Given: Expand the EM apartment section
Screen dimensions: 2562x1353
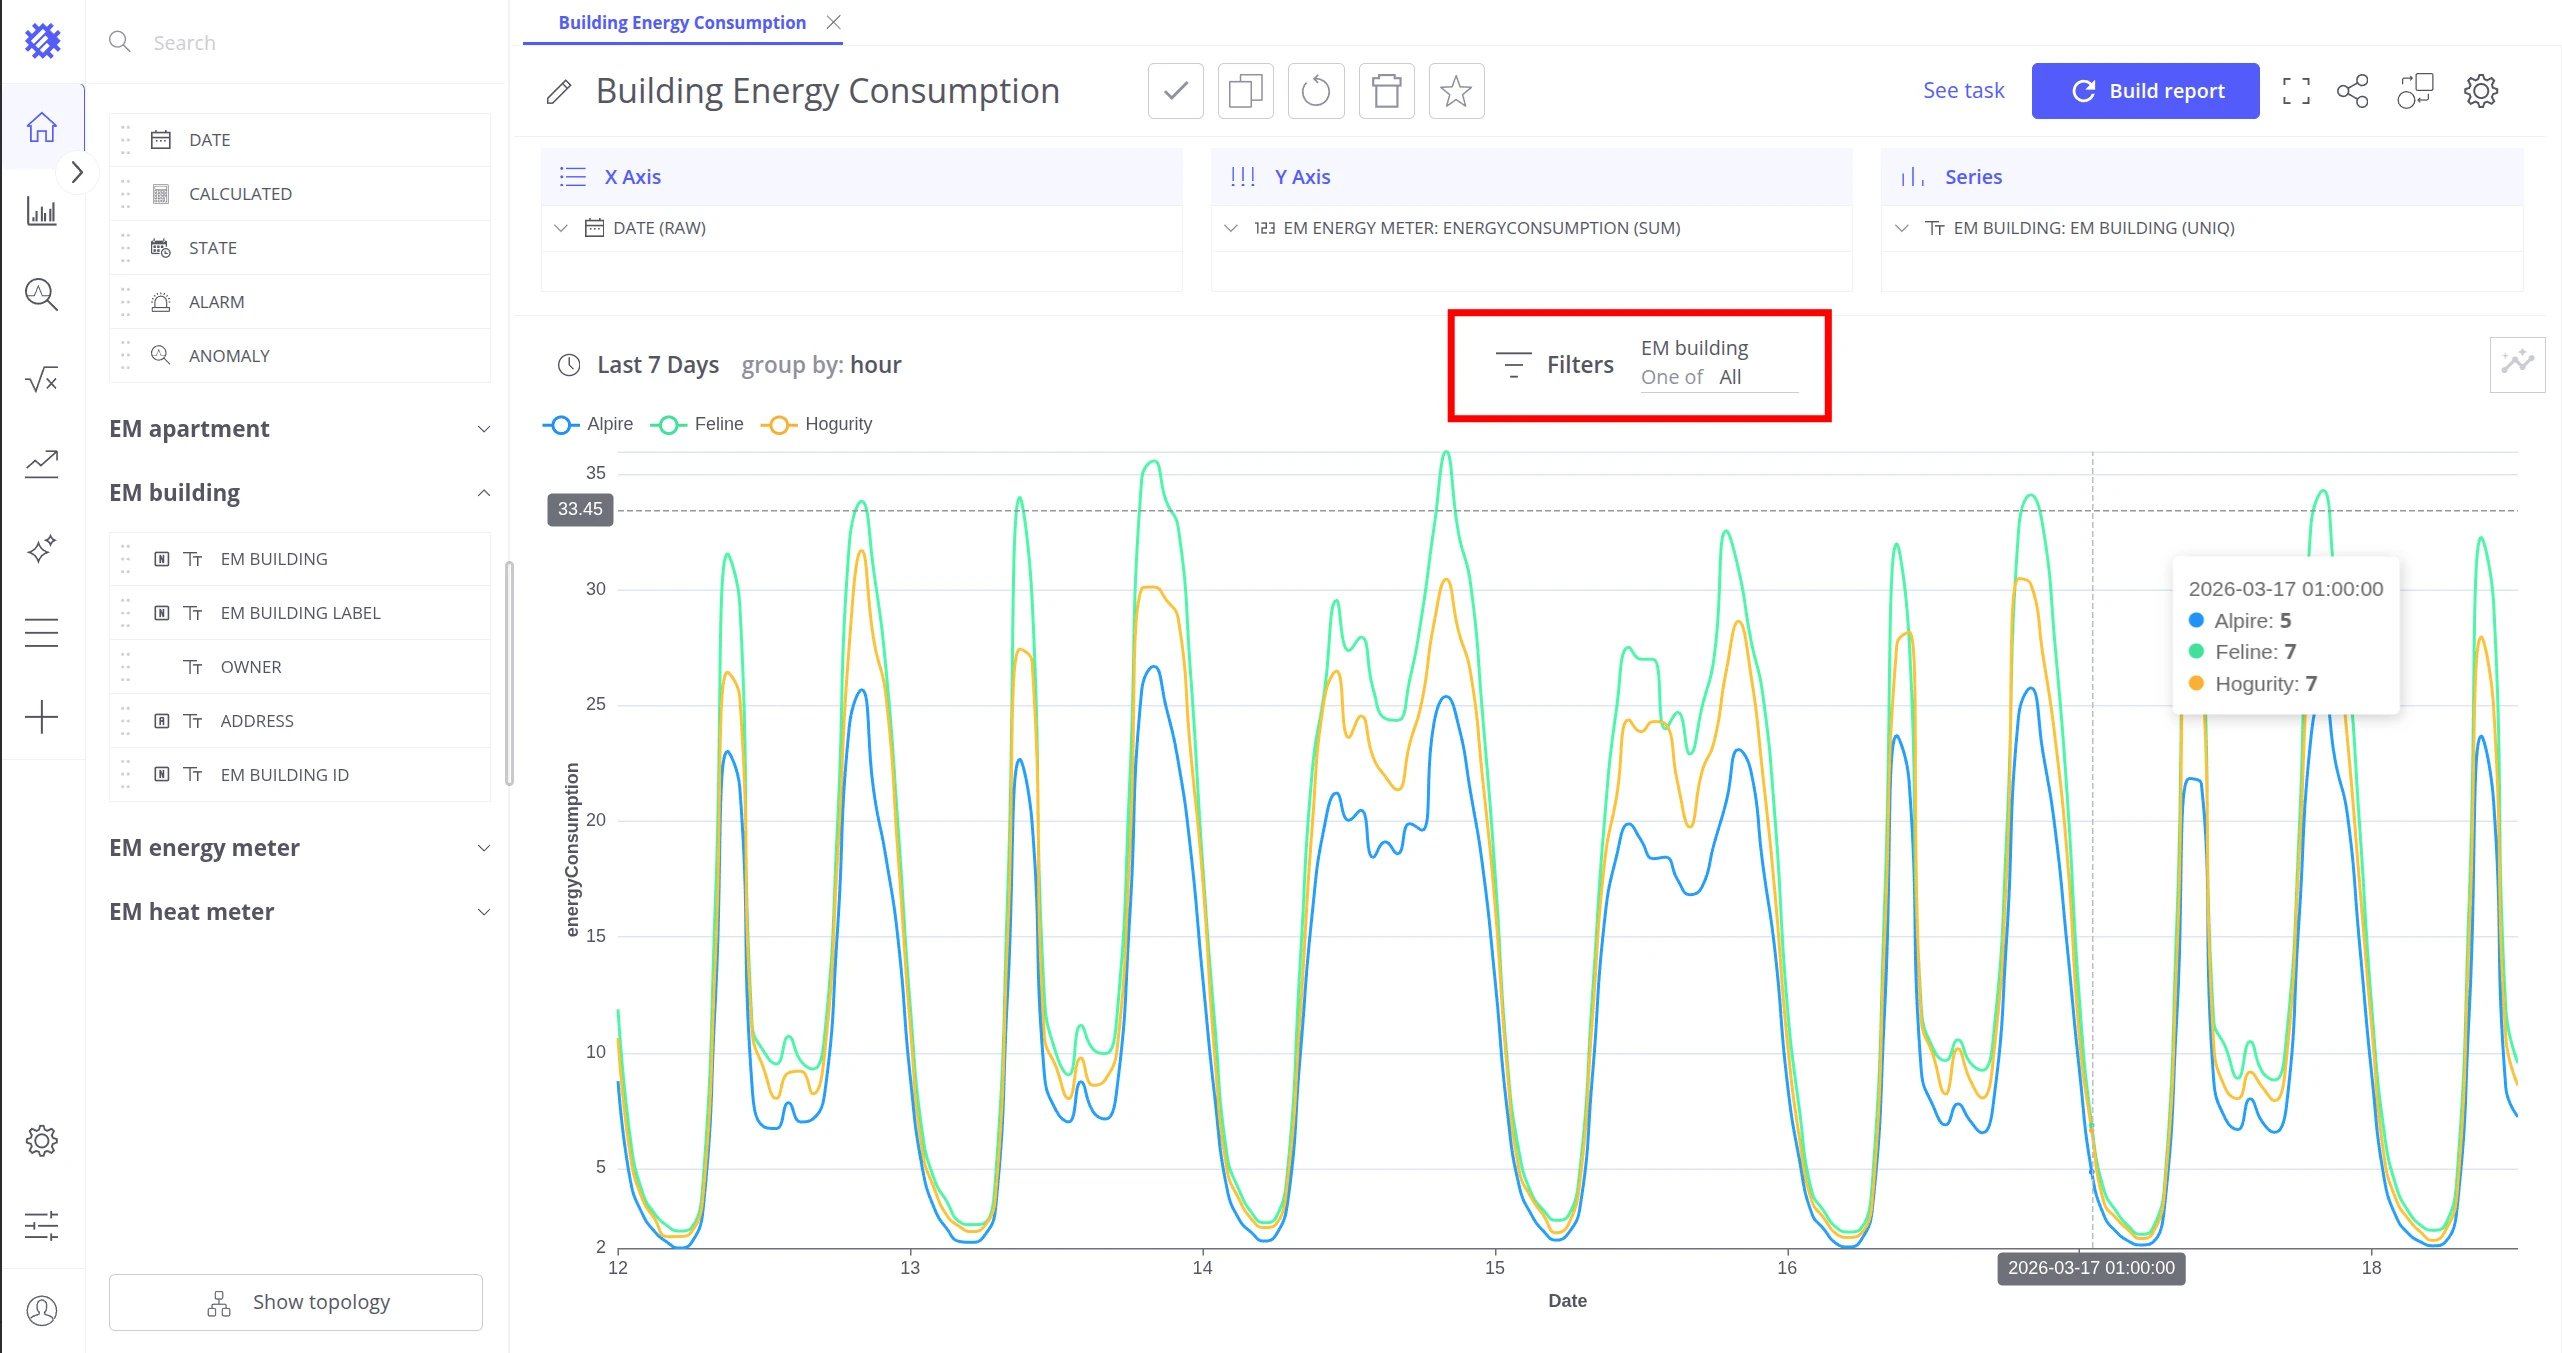Looking at the screenshot, I should (x=299, y=429).
